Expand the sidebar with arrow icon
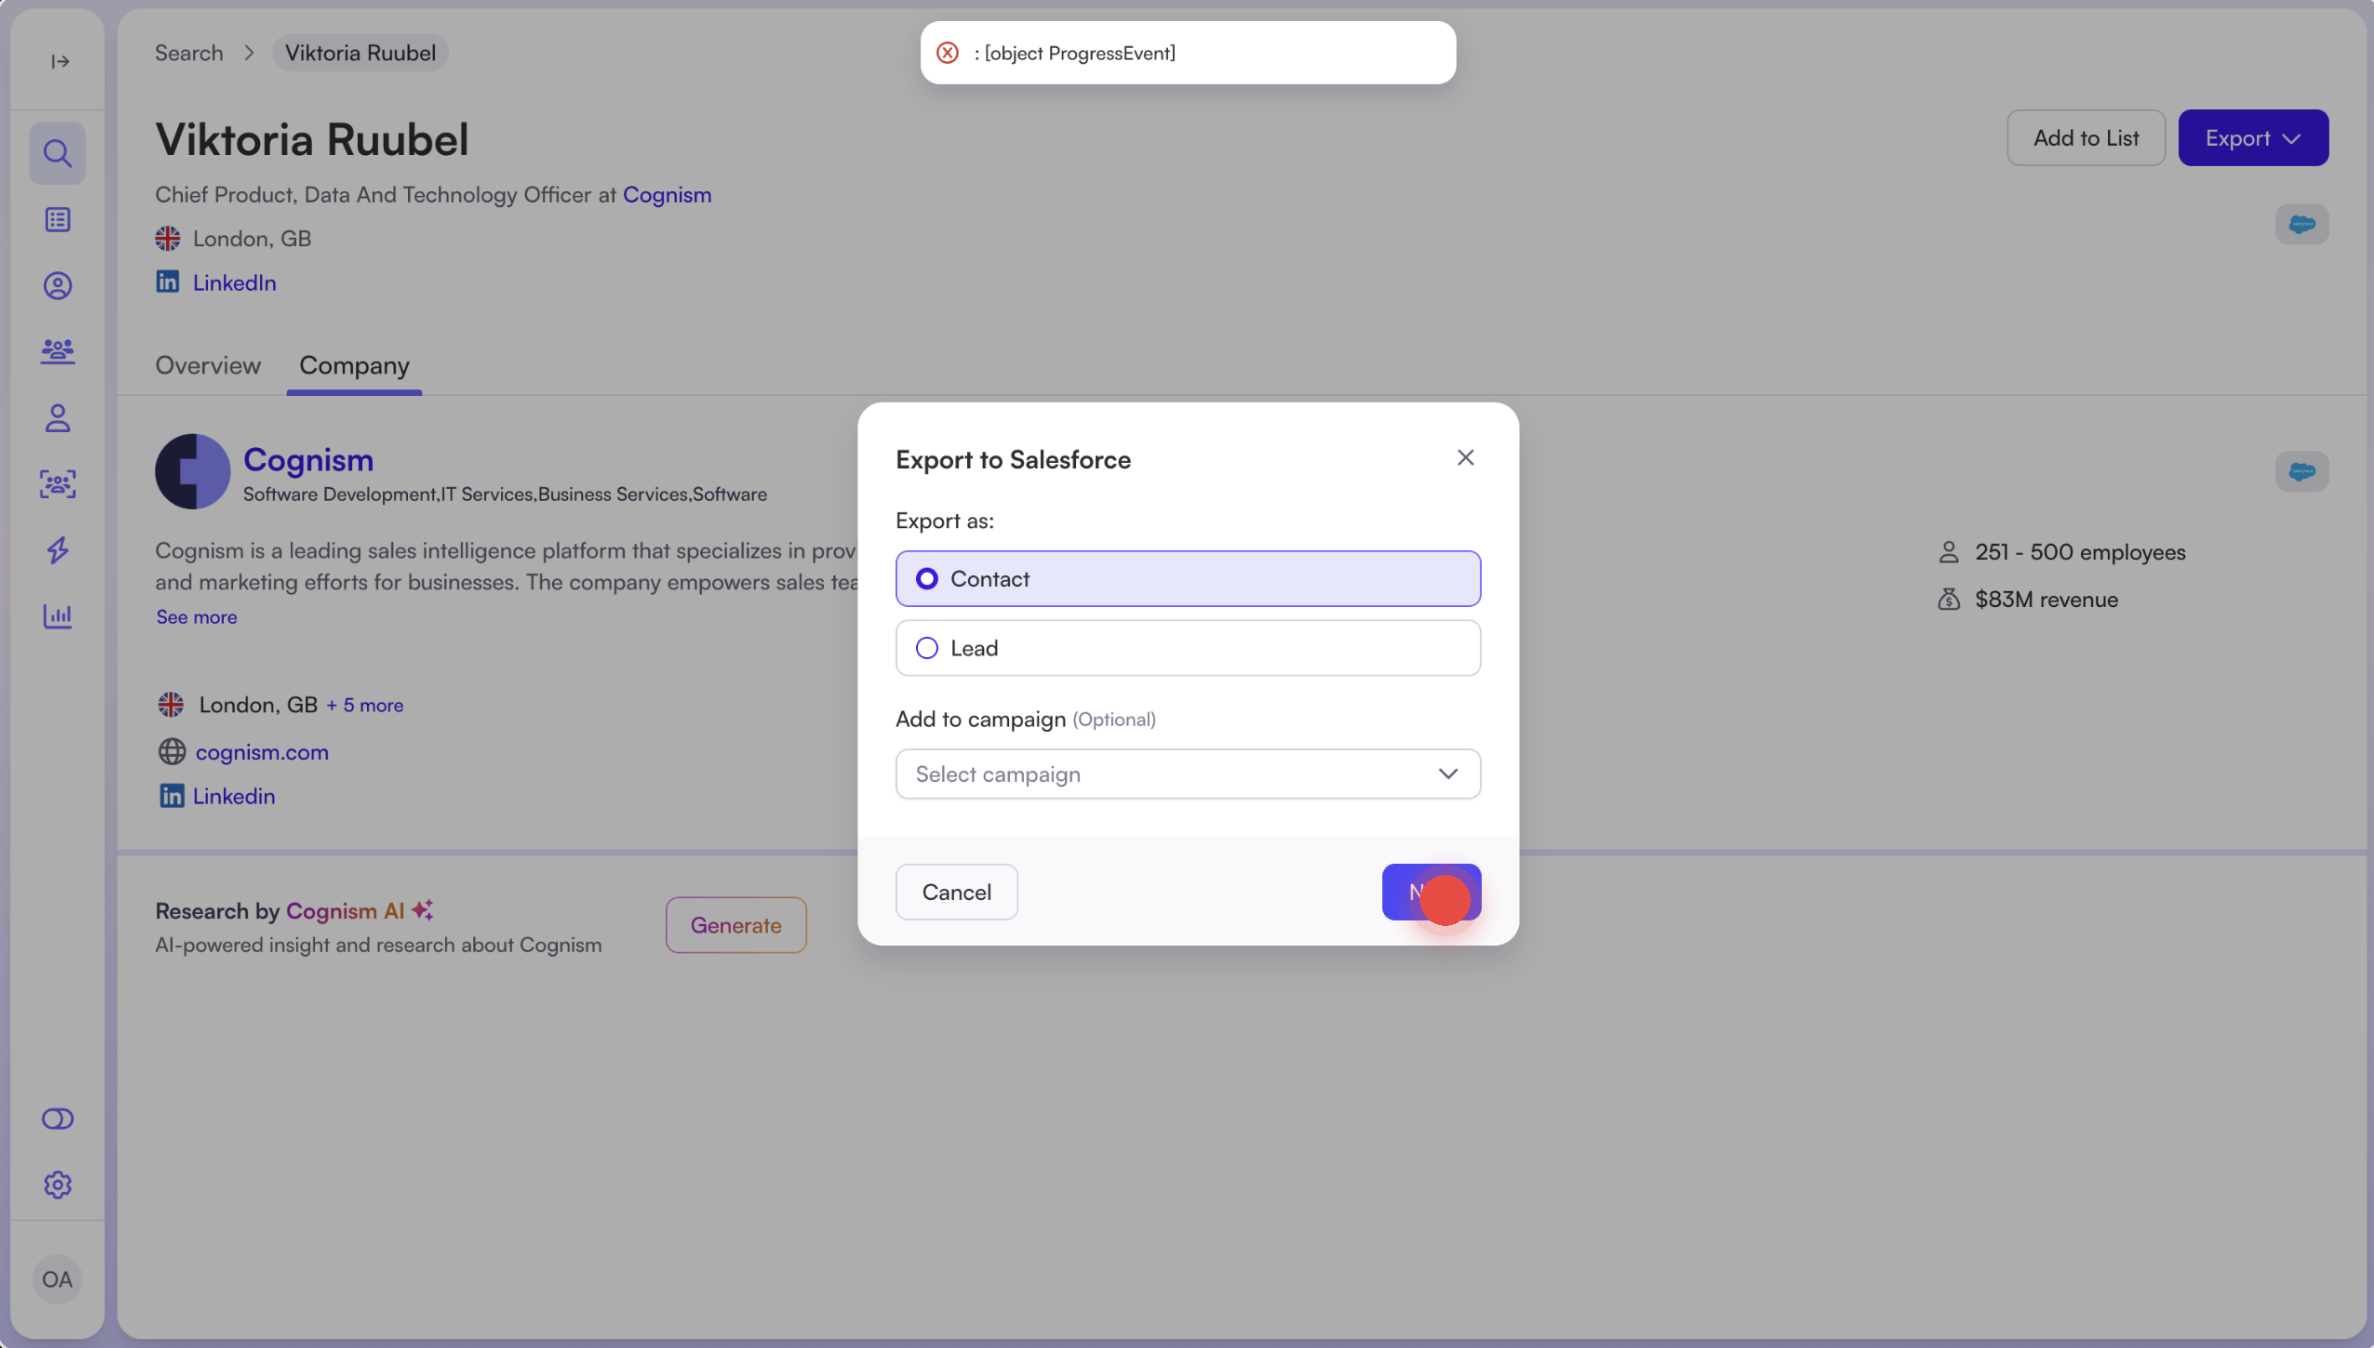The width and height of the screenshot is (2374, 1348). tap(60, 61)
